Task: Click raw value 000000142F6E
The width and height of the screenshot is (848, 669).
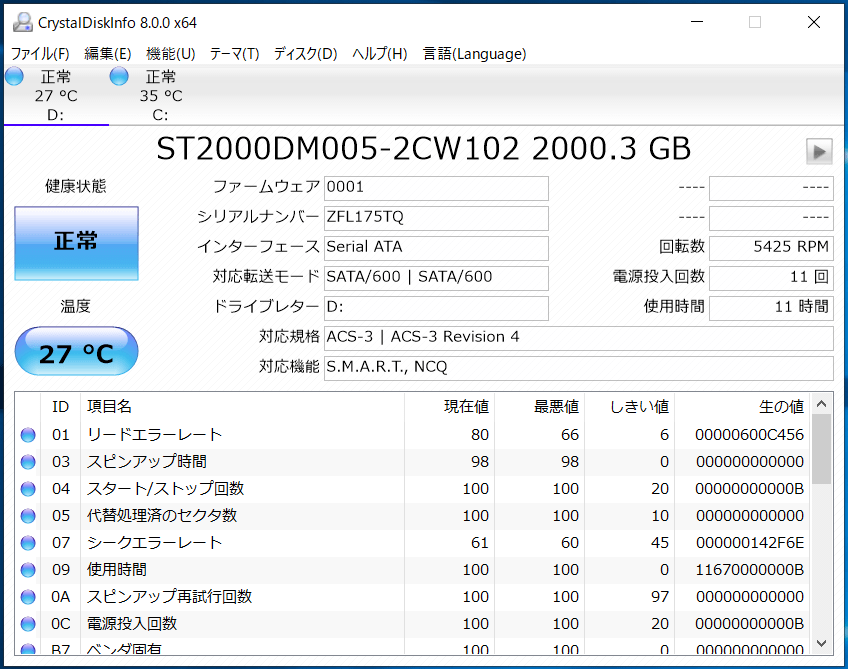Action: pyautogui.click(x=750, y=543)
